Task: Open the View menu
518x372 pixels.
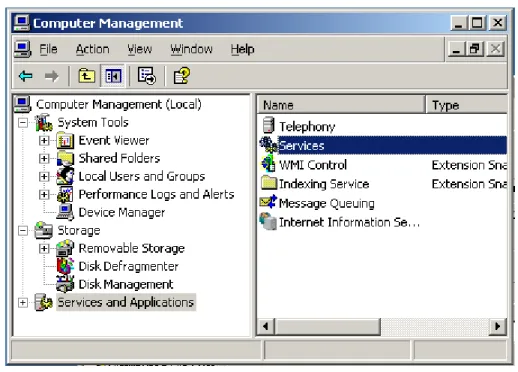Action: (140, 49)
